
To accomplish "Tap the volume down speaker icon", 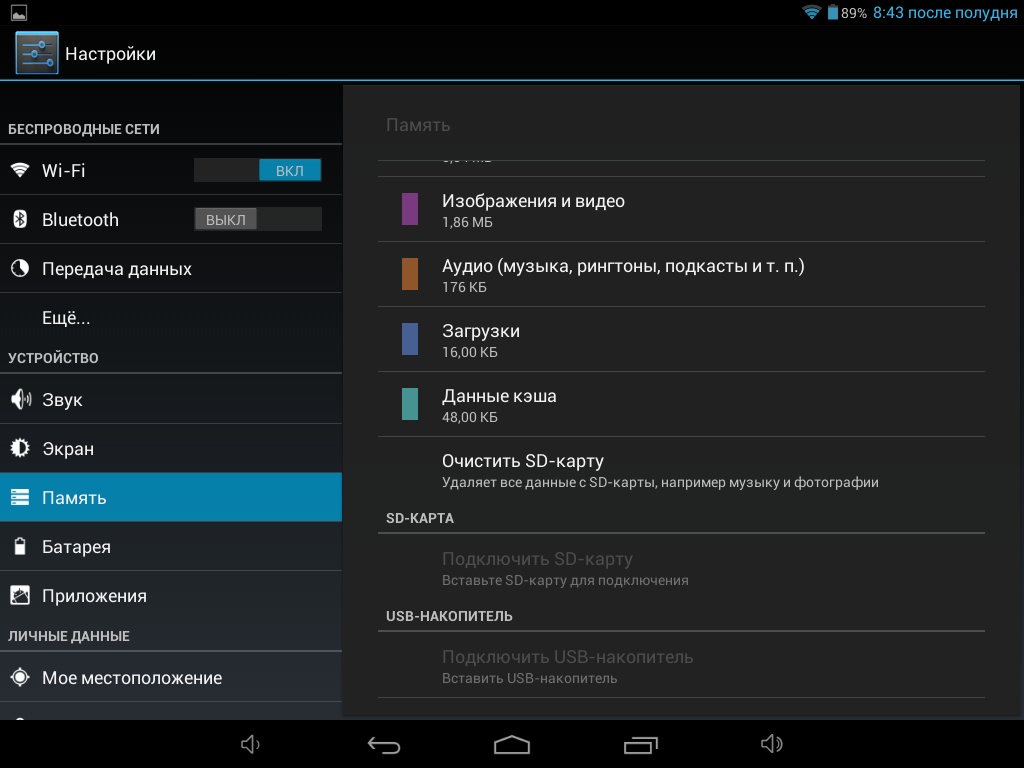I will [x=251, y=744].
